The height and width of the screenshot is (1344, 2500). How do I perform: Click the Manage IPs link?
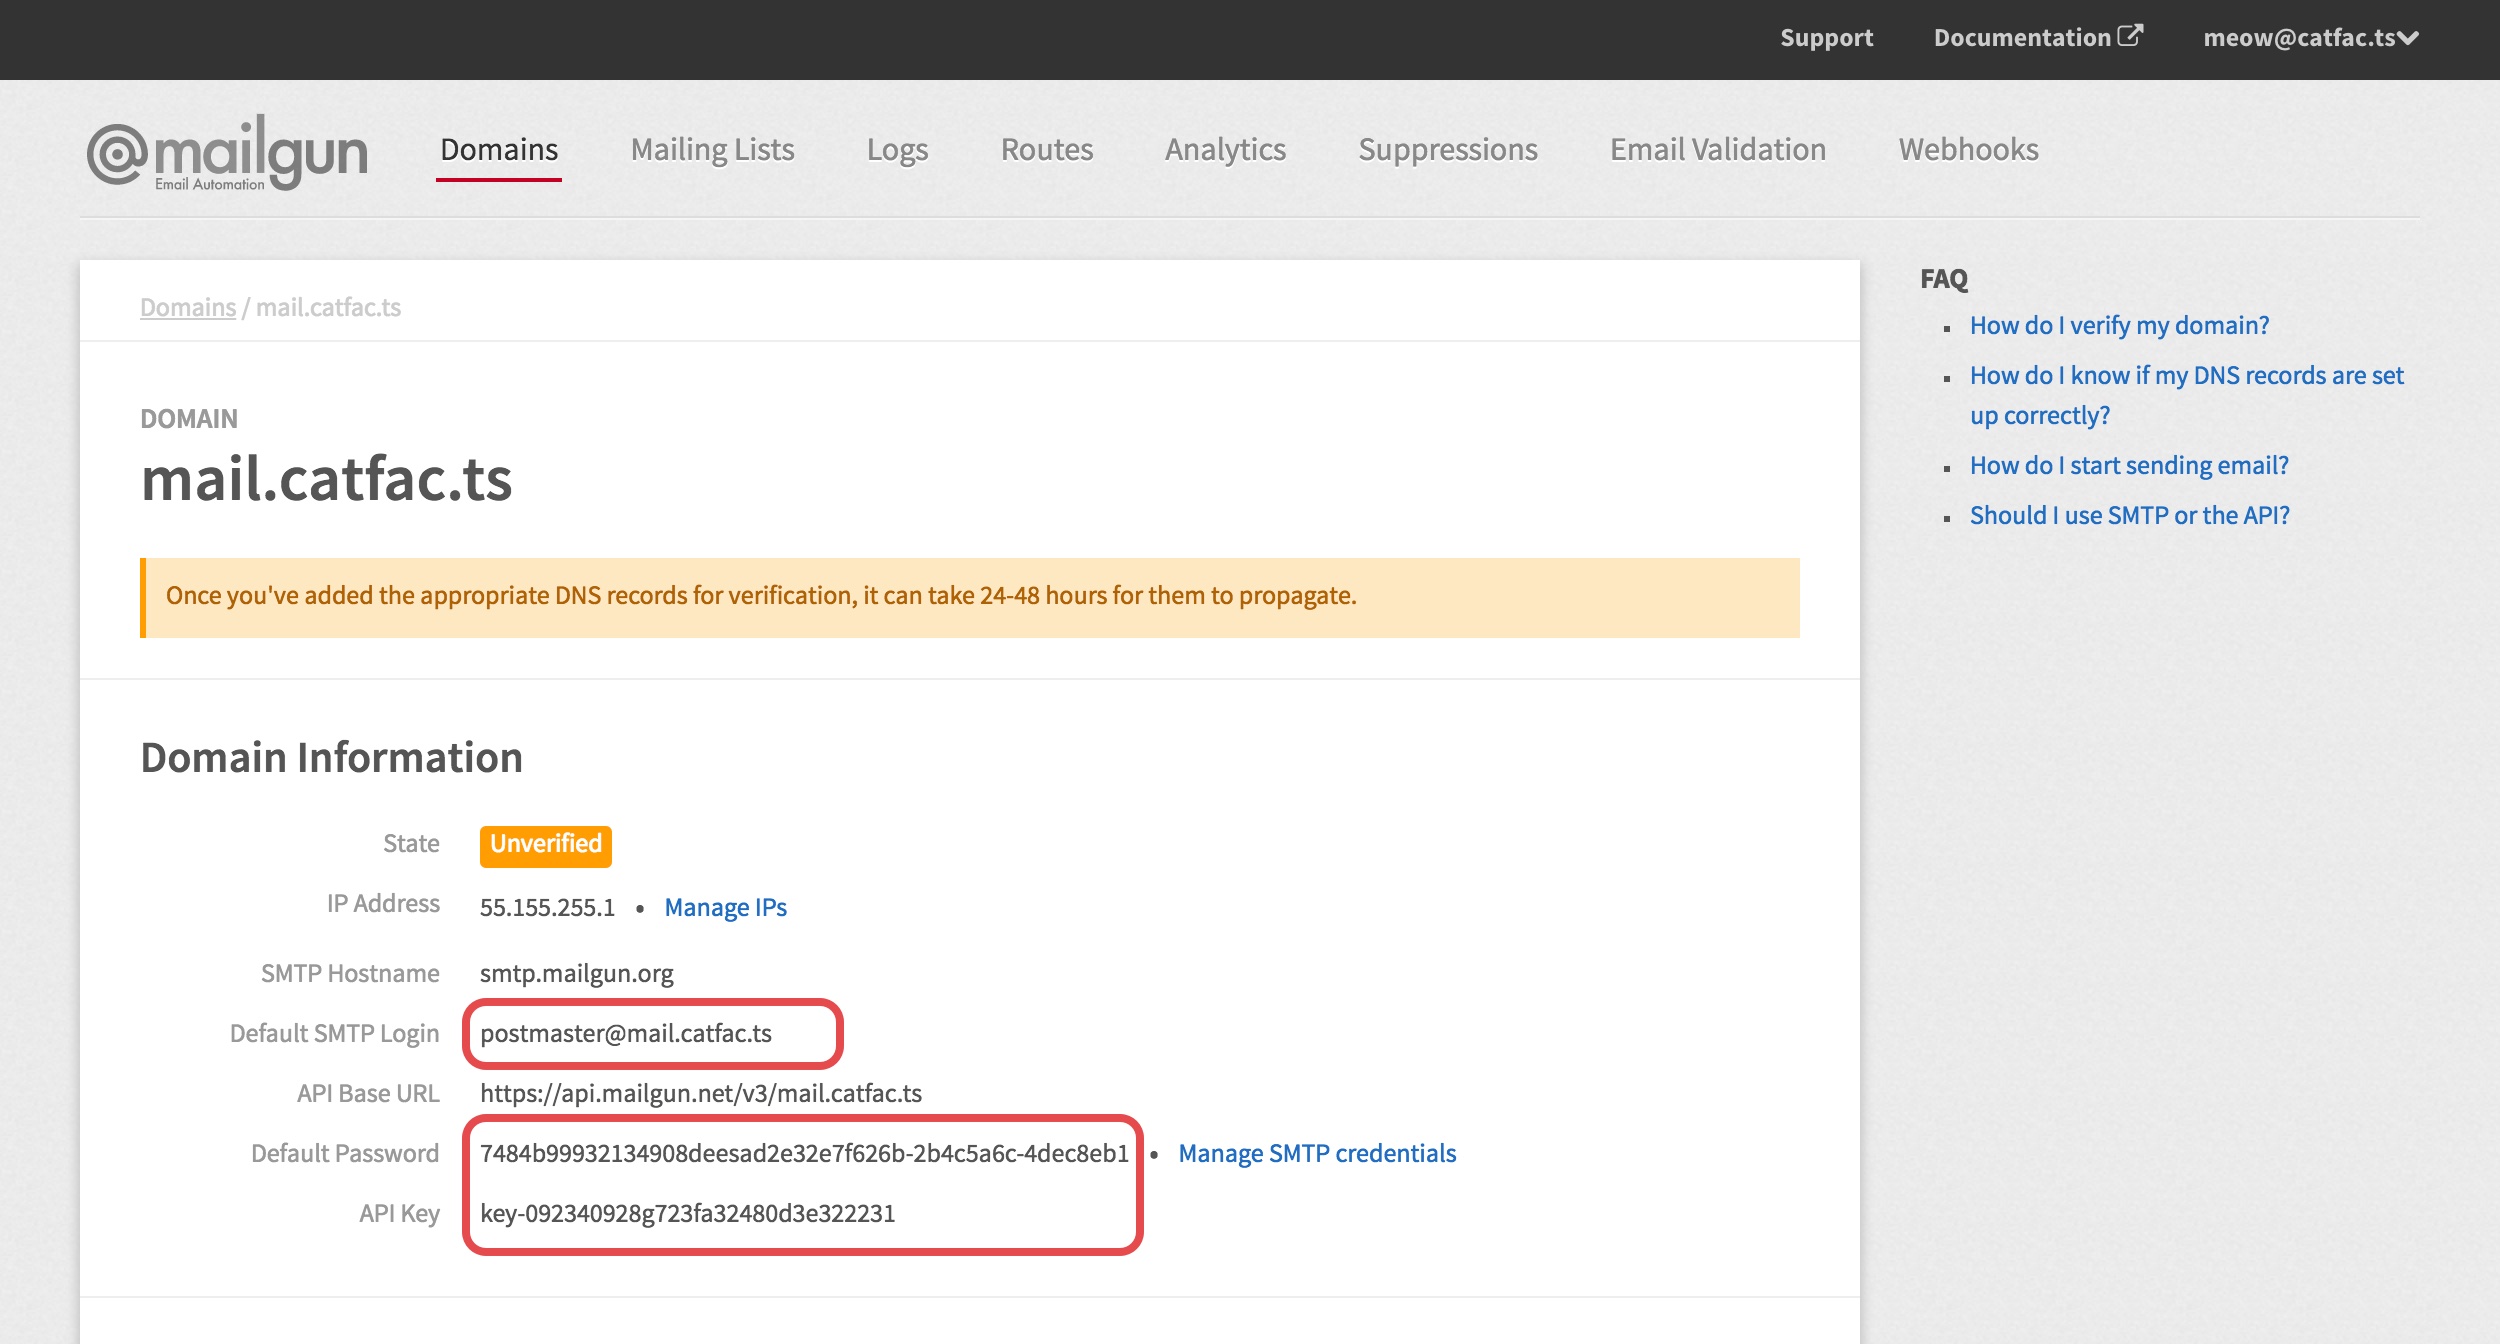[726, 907]
